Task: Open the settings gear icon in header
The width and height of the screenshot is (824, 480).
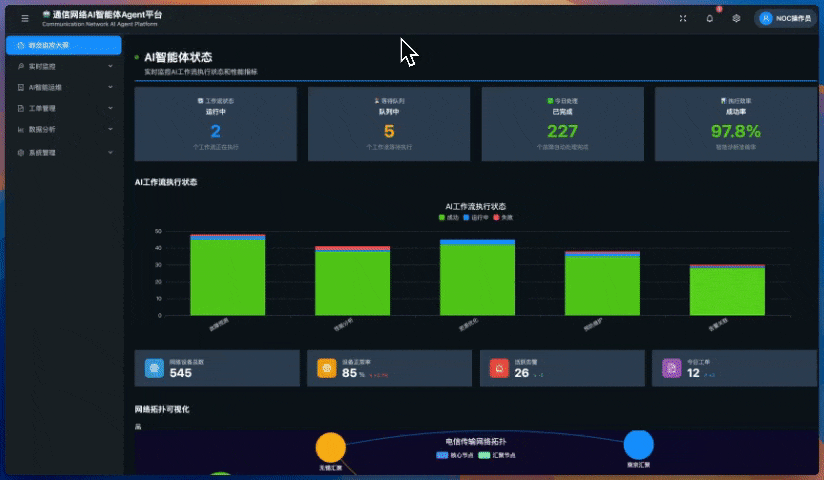Action: pyautogui.click(x=736, y=18)
